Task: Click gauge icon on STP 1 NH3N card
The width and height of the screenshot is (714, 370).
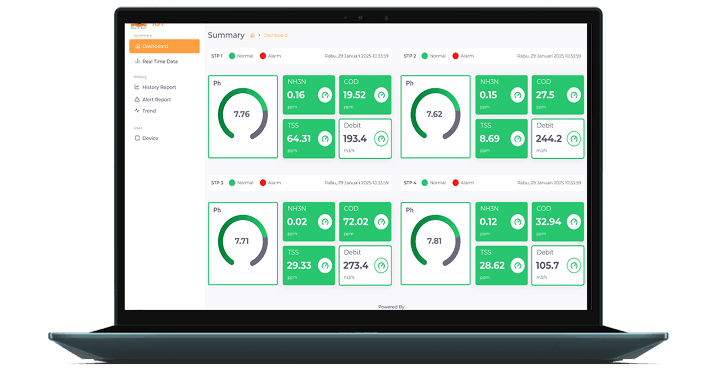Action: (x=325, y=95)
